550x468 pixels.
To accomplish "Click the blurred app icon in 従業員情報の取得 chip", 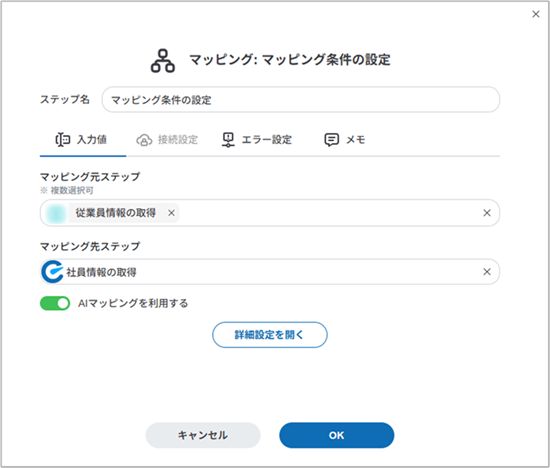I will click(x=56, y=214).
